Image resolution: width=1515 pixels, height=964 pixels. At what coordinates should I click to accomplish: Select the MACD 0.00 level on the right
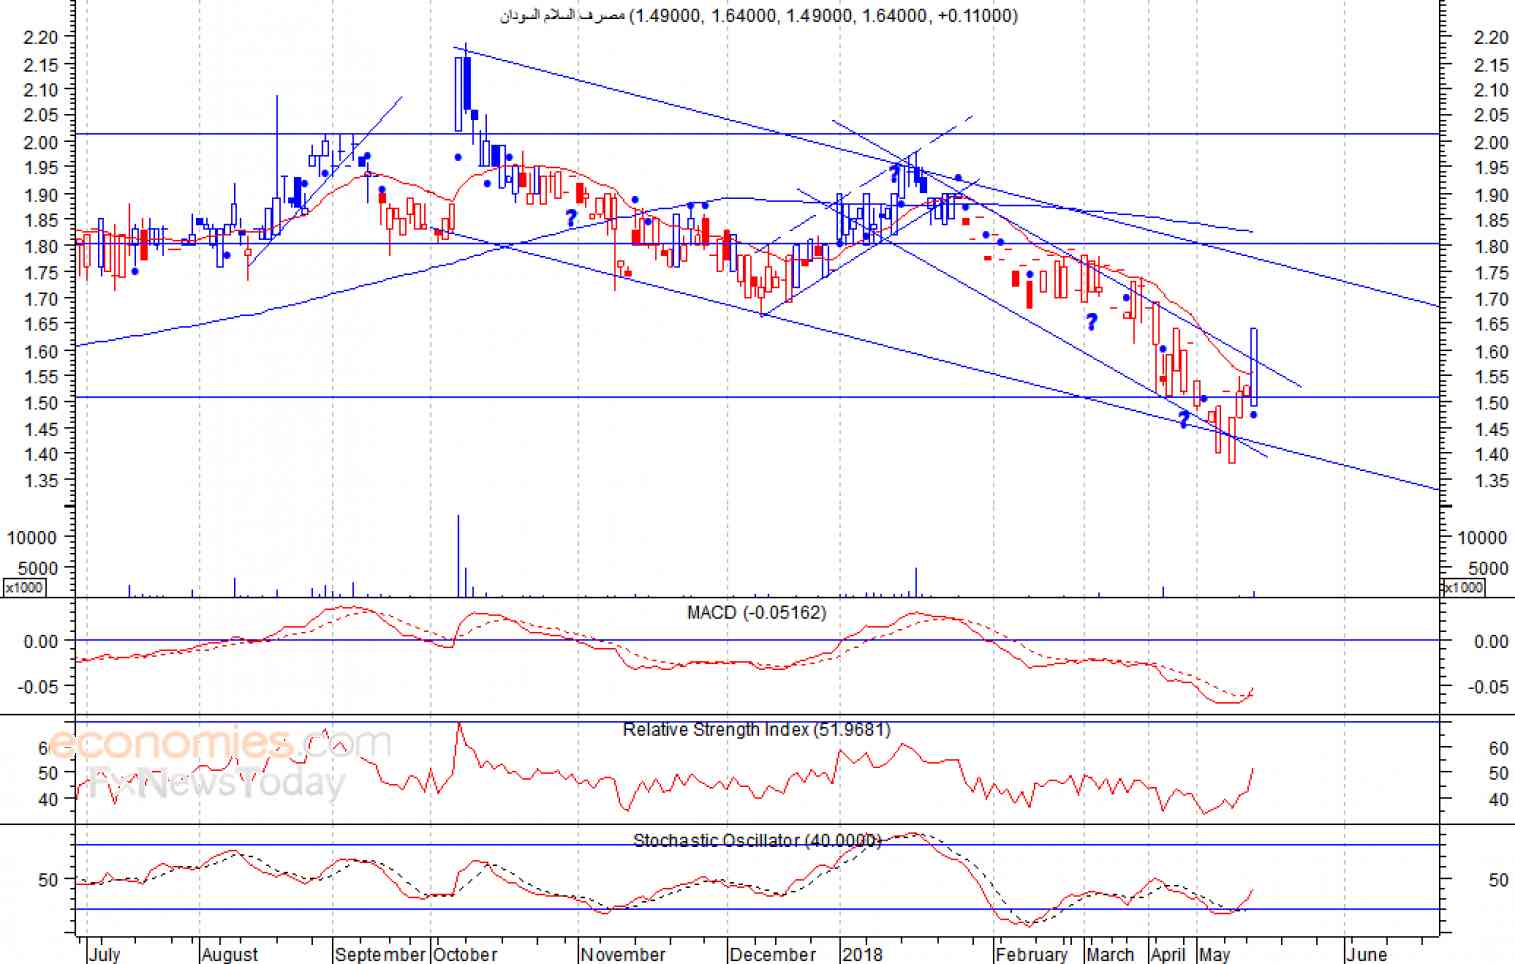(x=1491, y=642)
